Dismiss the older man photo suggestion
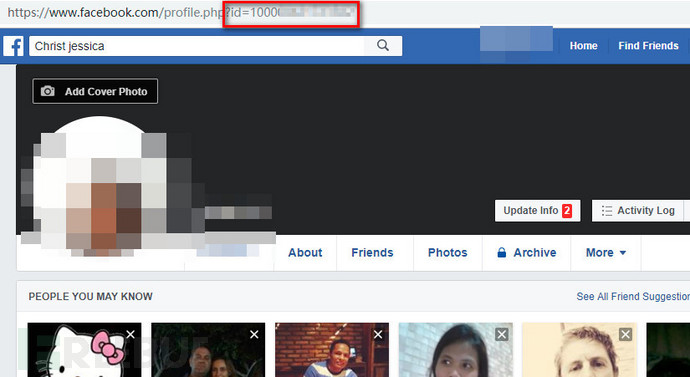The height and width of the screenshot is (377, 690). click(x=625, y=335)
